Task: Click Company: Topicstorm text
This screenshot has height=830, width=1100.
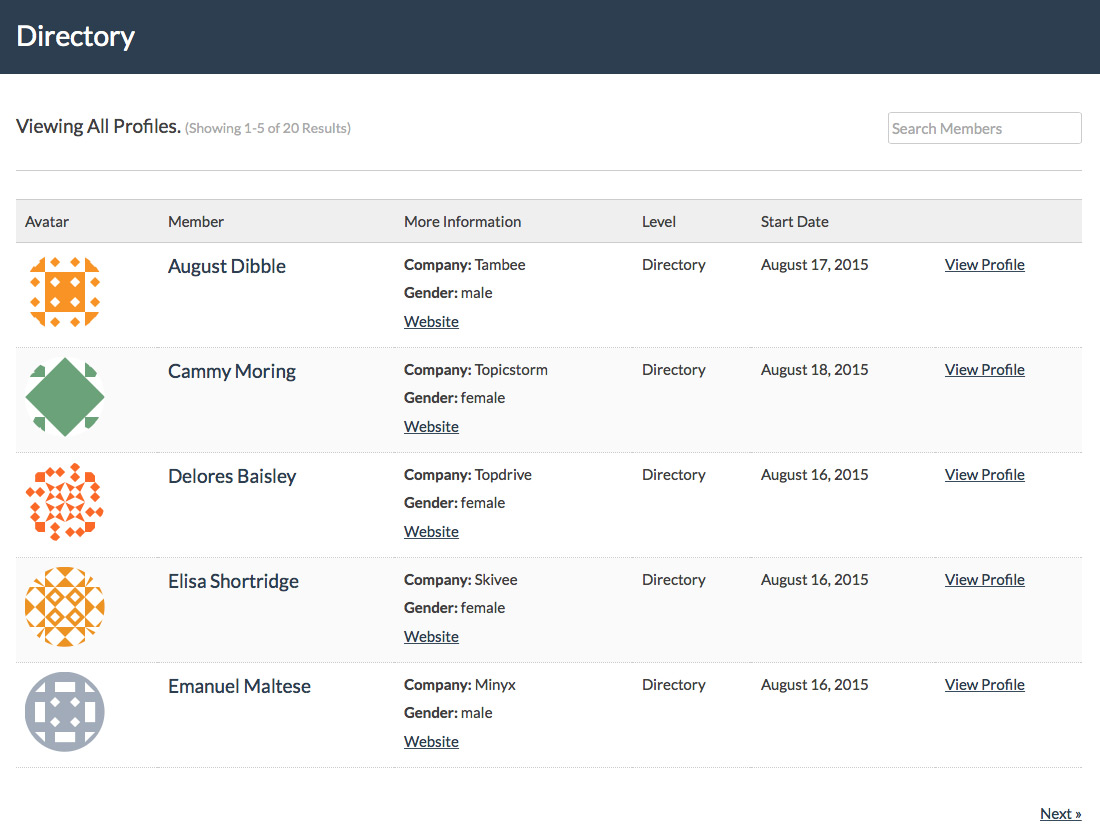Action: coord(476,370)
